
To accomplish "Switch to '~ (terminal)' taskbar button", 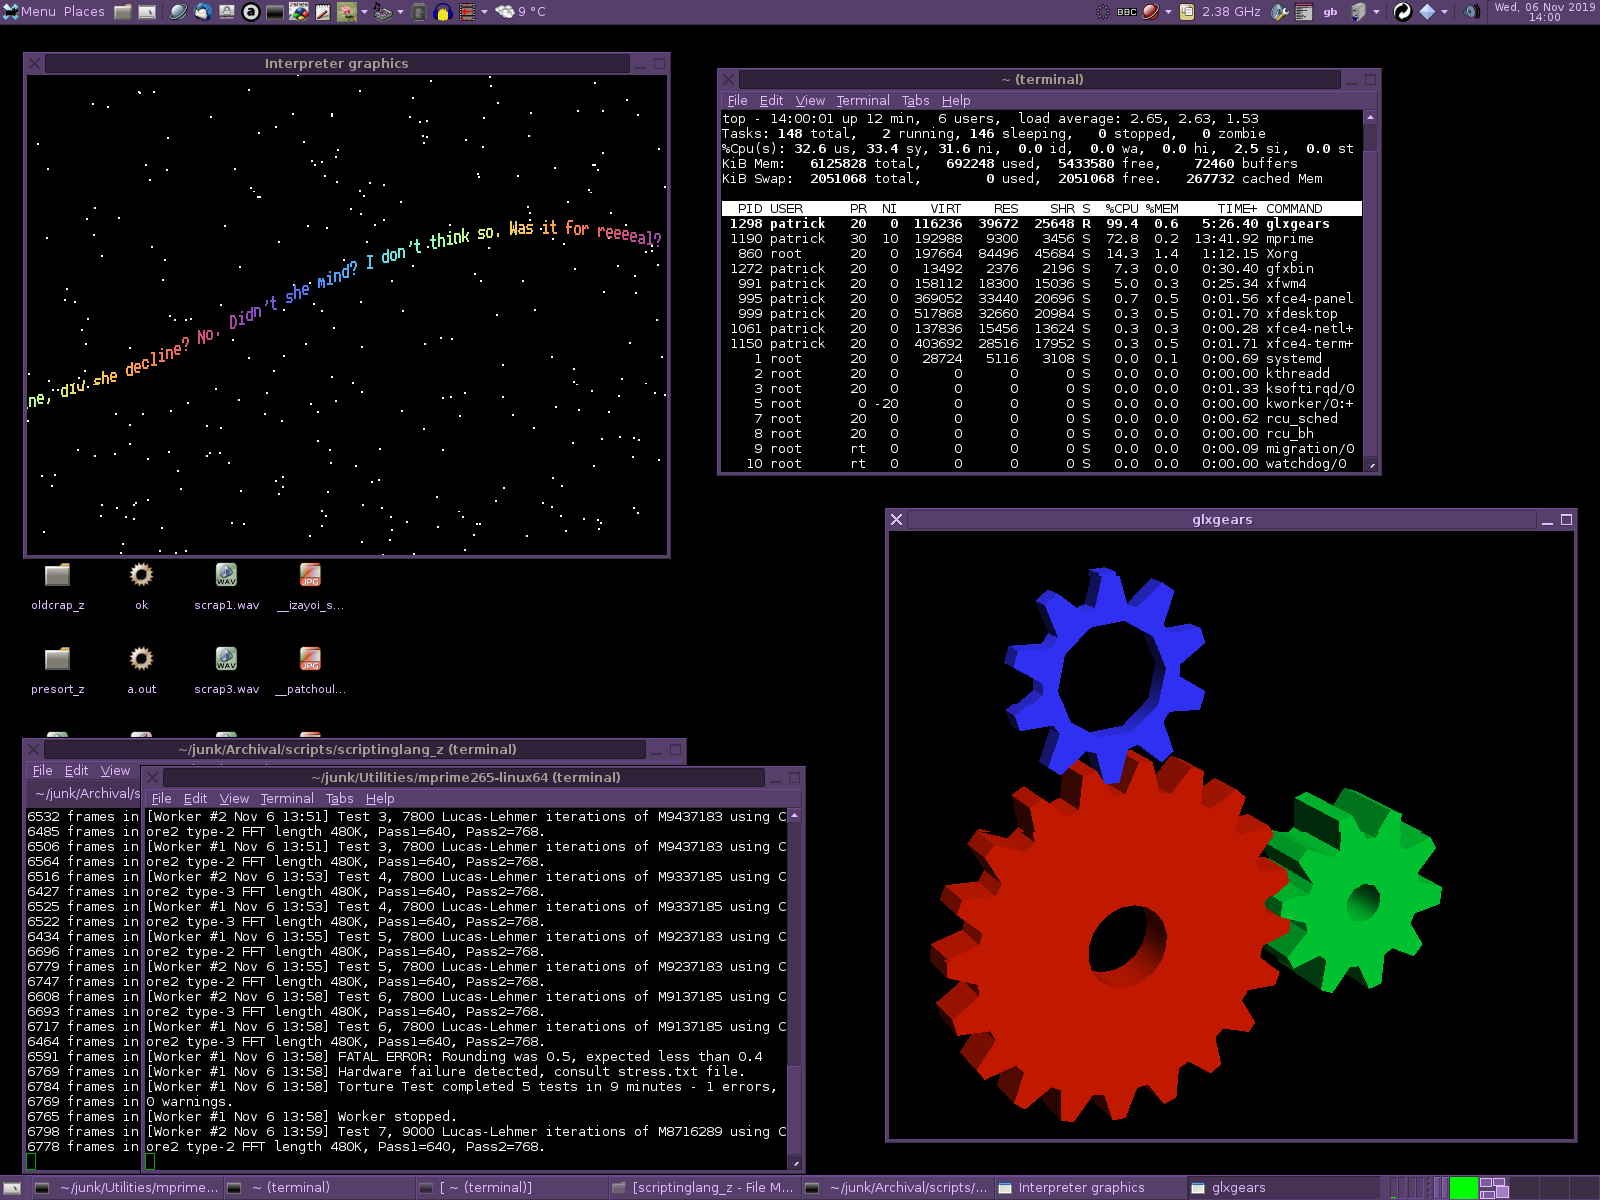I will click(319, 1188).
